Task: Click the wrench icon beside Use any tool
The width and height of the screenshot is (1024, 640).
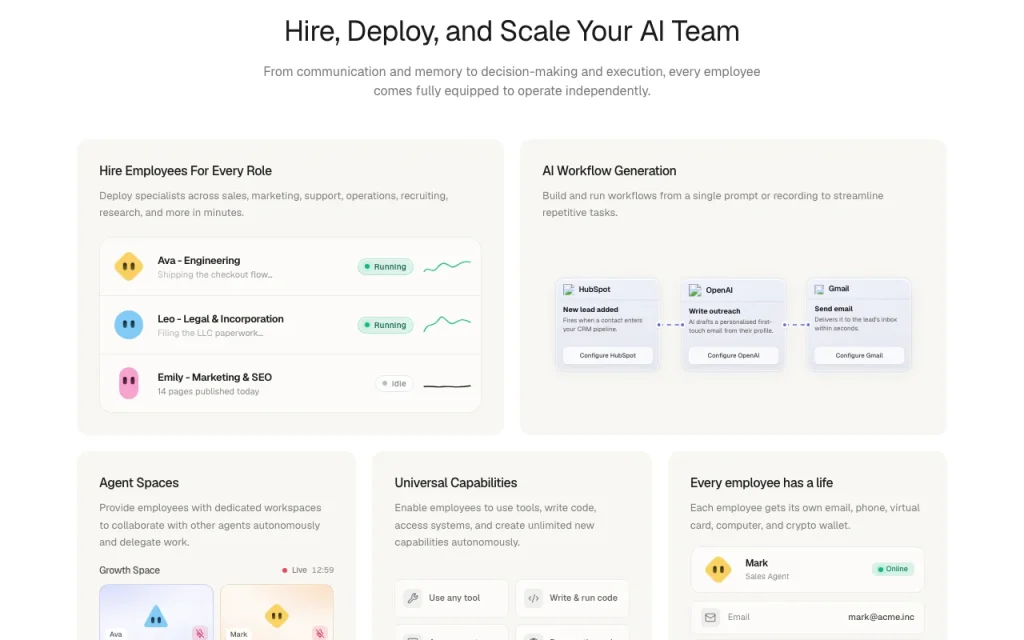Action: coord(413,598)
